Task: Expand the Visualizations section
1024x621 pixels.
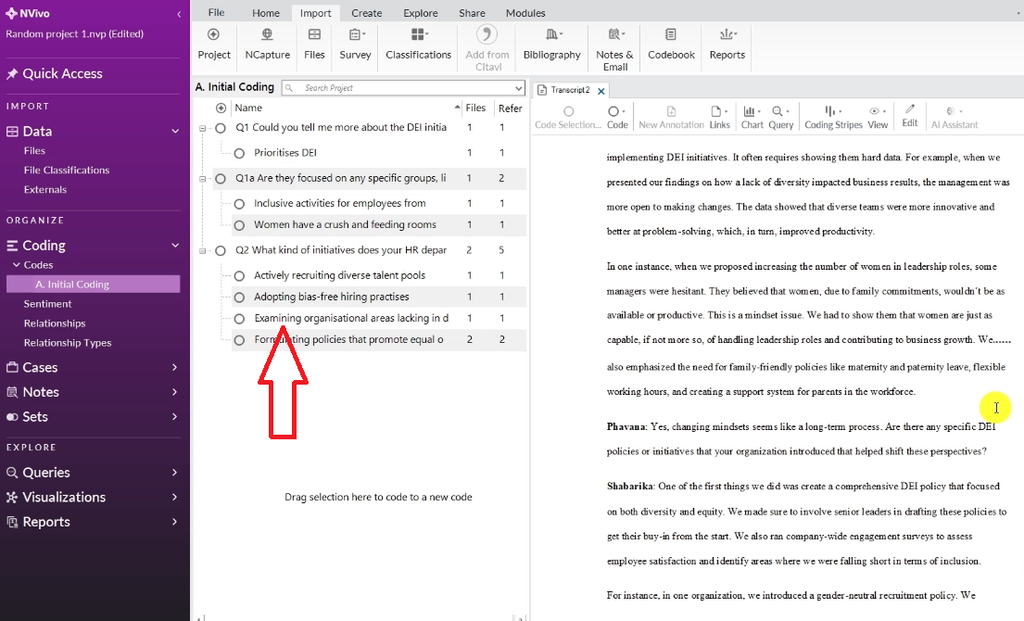Action: coord(174,497)
